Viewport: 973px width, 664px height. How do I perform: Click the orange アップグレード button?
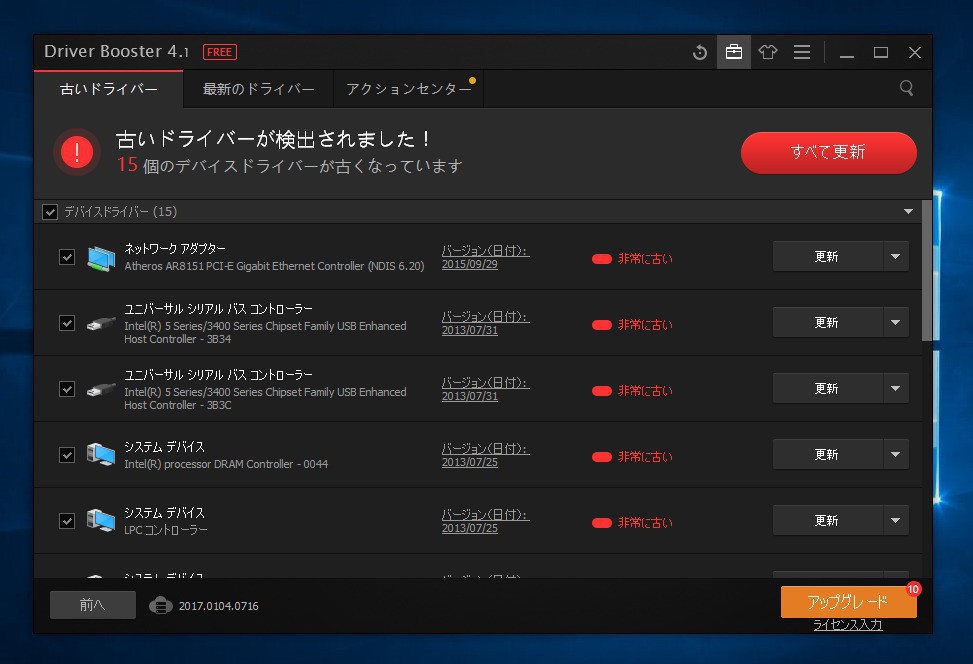[848, 601]
